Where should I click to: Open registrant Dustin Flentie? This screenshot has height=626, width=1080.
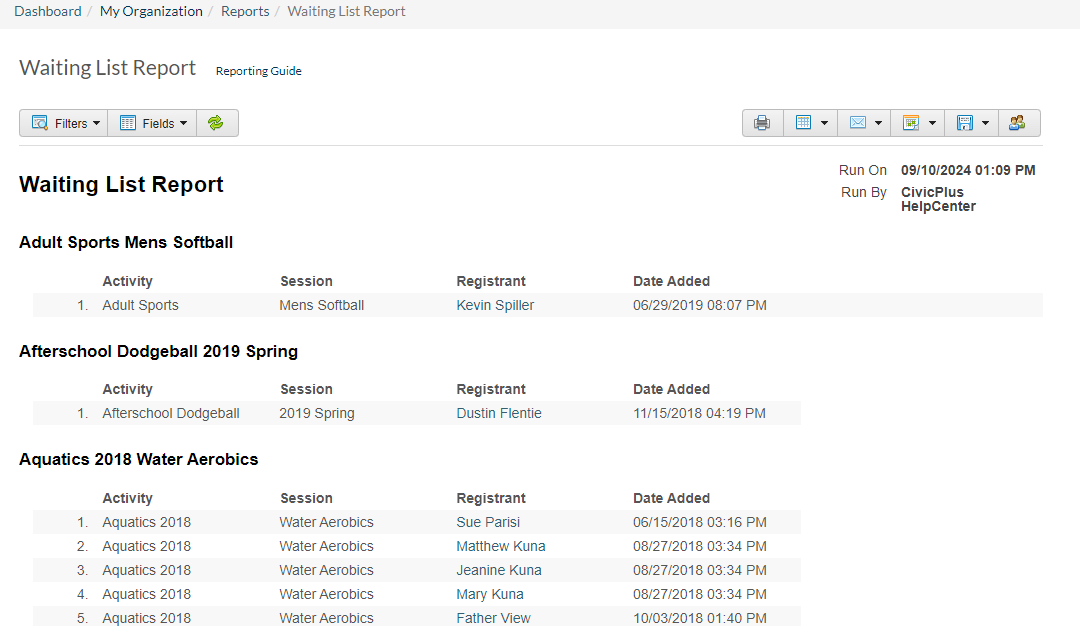click(499, 413)
